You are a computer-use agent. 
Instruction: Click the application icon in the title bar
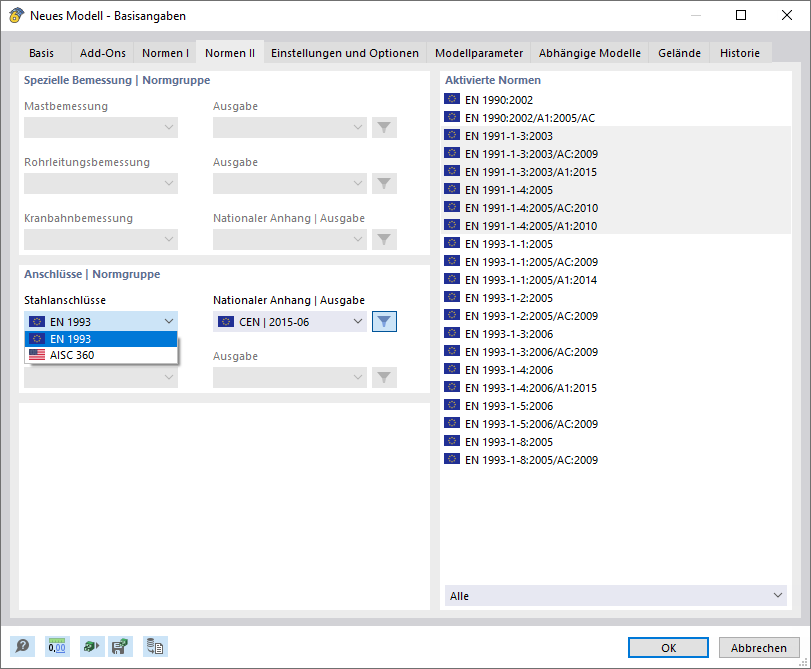click(x=15, y=15)
